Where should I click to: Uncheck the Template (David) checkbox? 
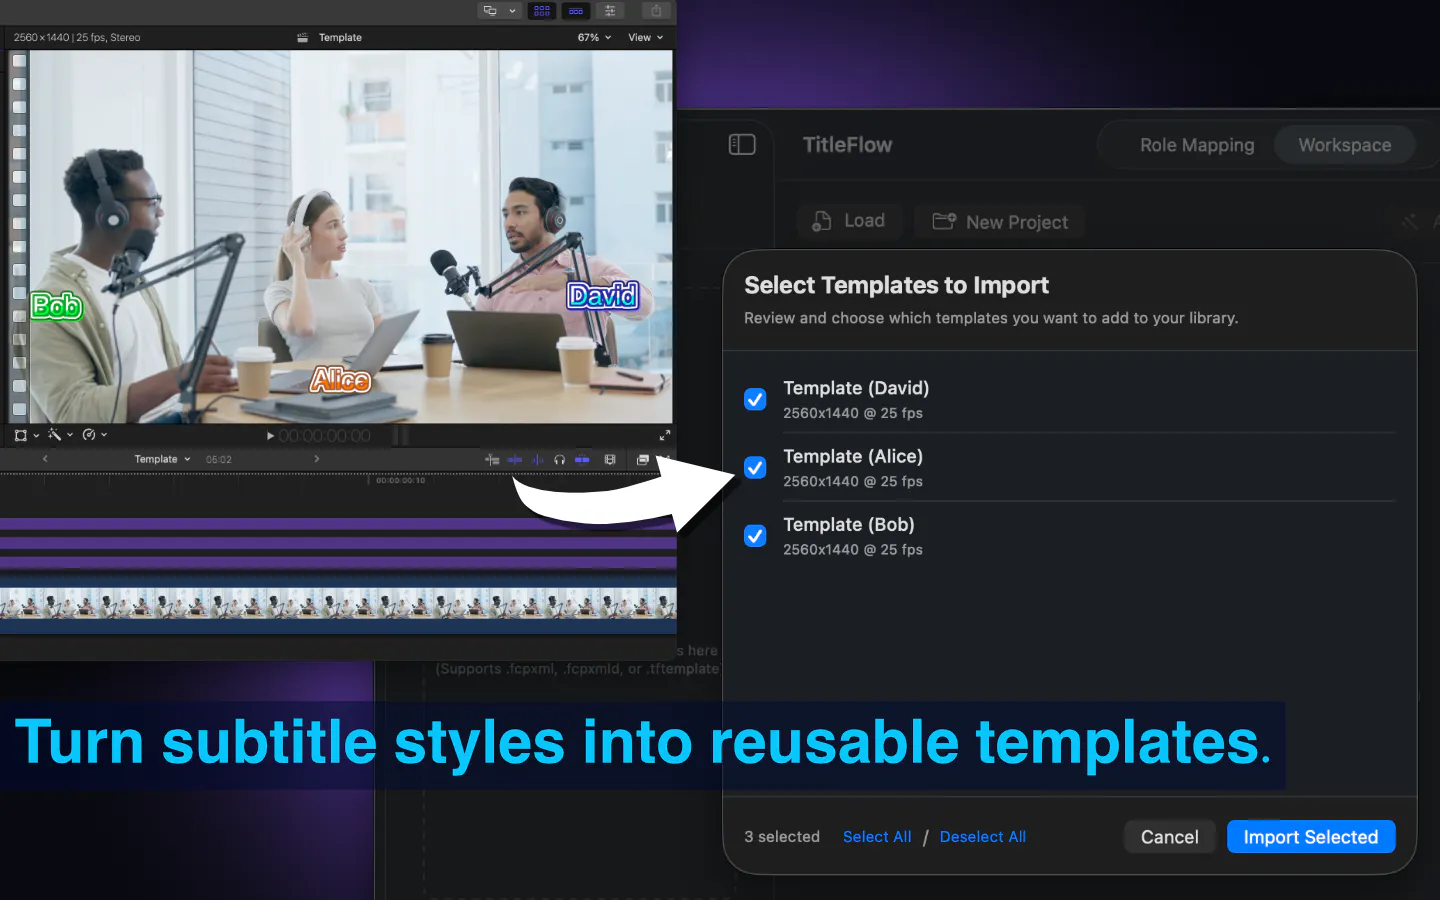[x=756, y=399]
